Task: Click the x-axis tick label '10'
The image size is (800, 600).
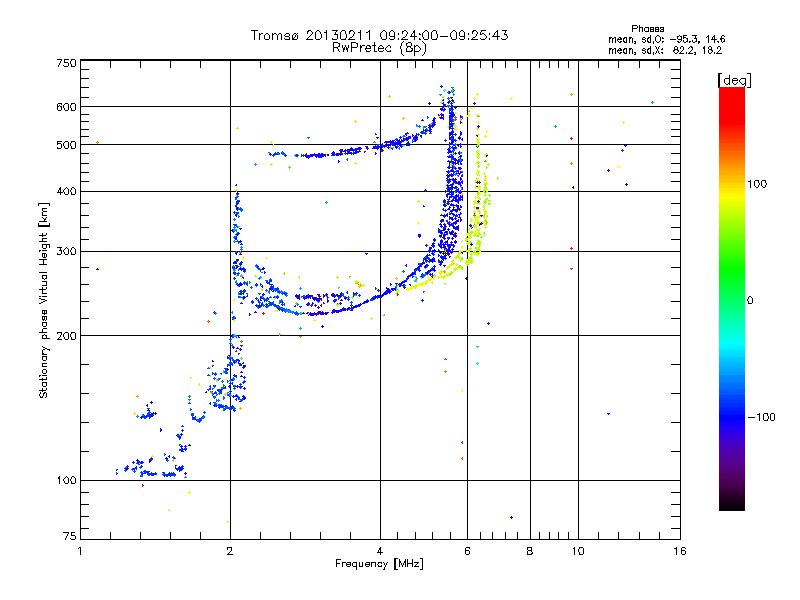Action: (x=578, y=551)
